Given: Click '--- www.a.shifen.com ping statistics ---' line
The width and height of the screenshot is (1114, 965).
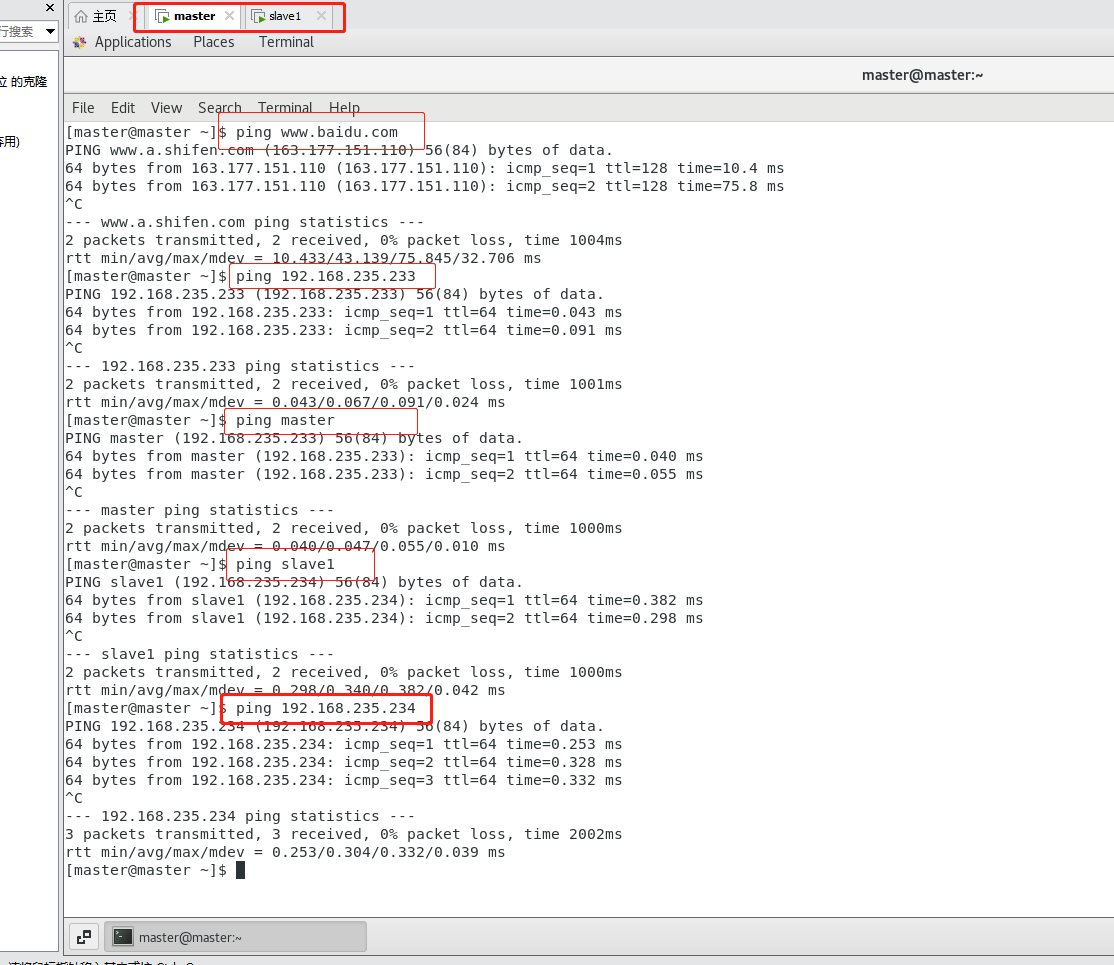Looking at the screenshot, I should pyautogui.click(x=244, y=222).
